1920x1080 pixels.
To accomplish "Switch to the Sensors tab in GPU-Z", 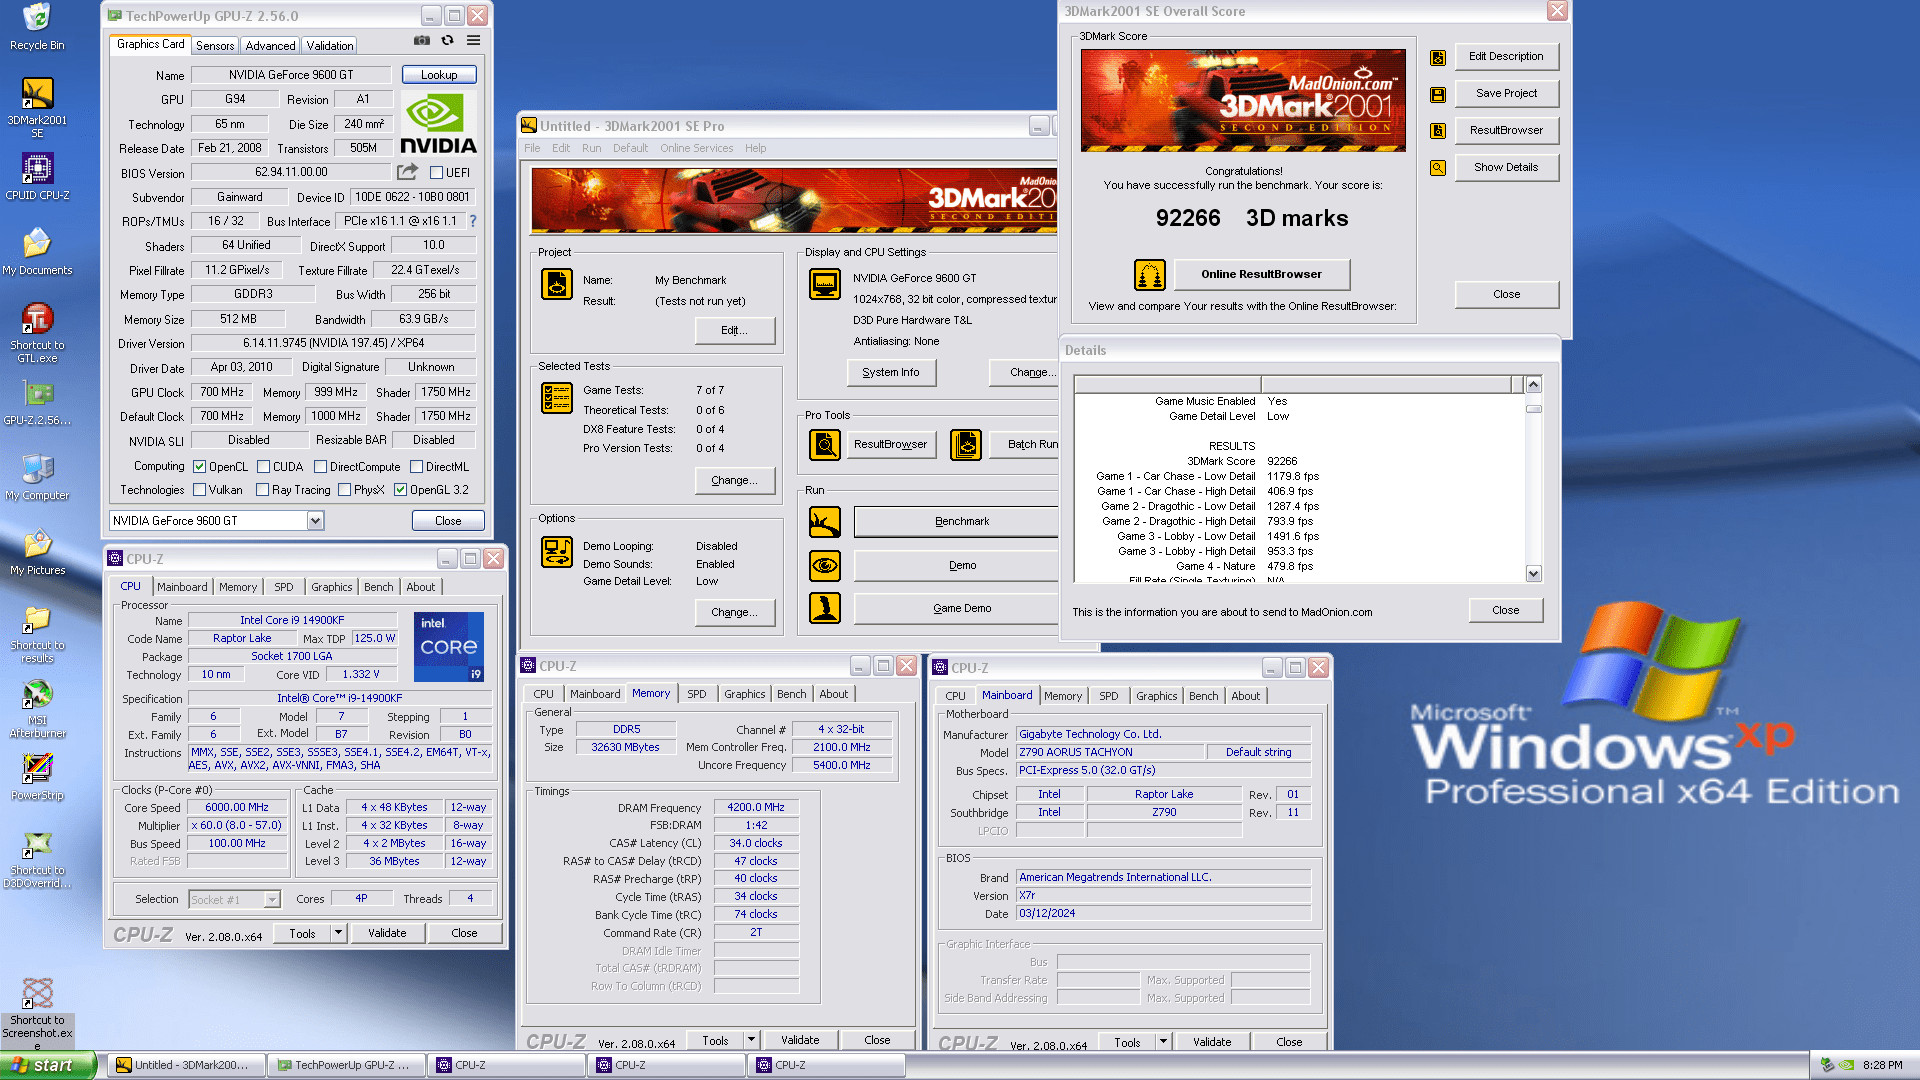I will tap(215, 46).
